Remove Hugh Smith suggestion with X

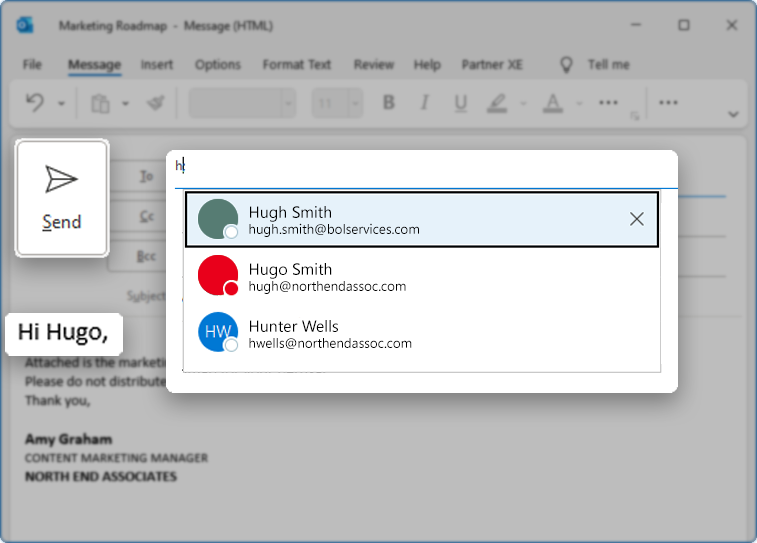pos(637,219)
